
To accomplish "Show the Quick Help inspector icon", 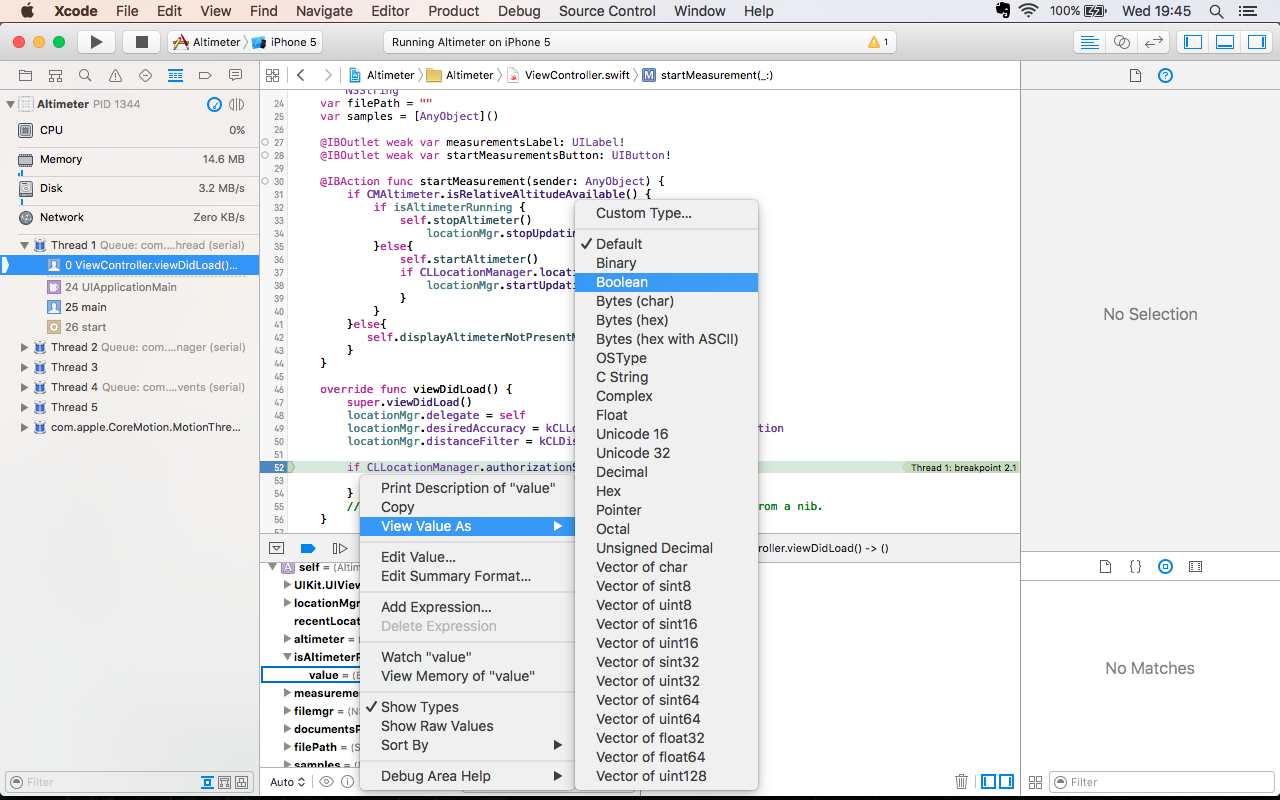I will coord(1165,75).
